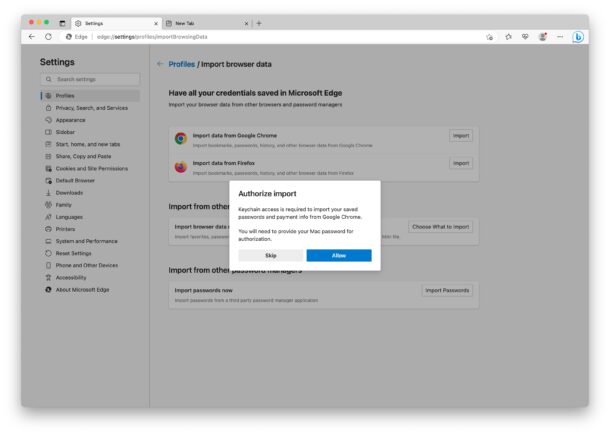Close the New Tab tab
The image size is (610, 435).
pyautogui.click(x=246, y=24)
